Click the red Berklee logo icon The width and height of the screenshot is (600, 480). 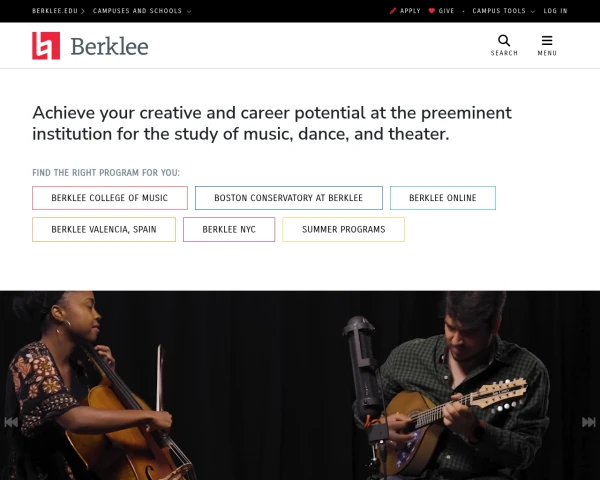pos(46,46)
